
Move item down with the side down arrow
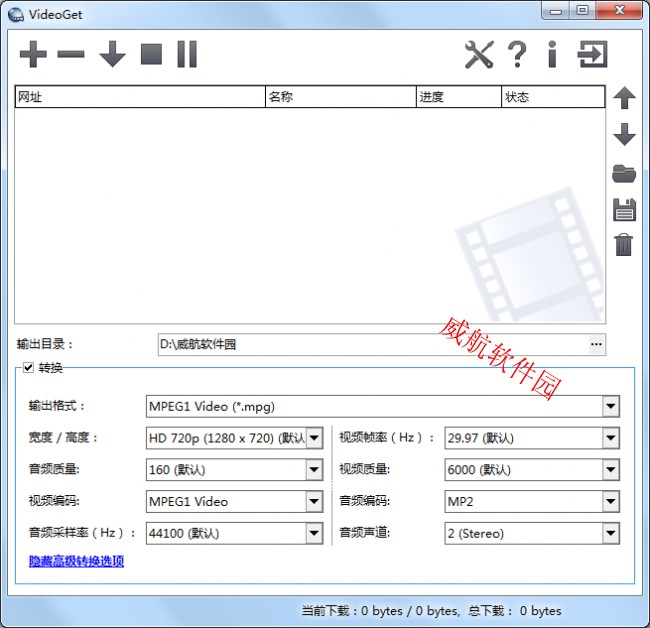[x=624, y=134]
